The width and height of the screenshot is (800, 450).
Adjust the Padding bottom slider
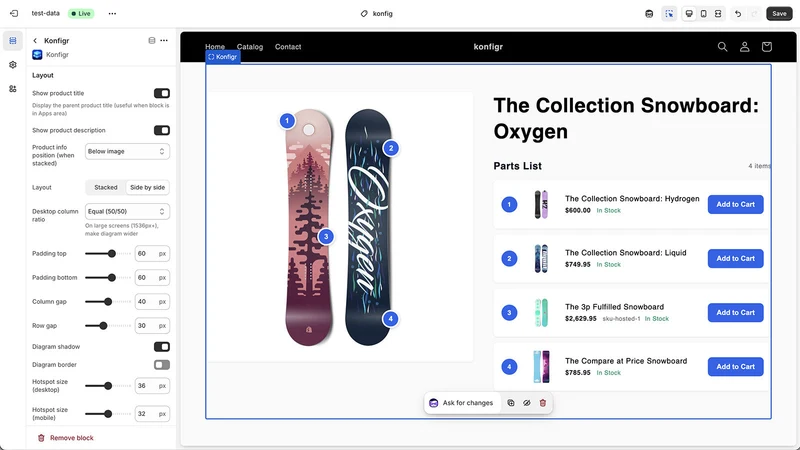click(x=108, y=278)
